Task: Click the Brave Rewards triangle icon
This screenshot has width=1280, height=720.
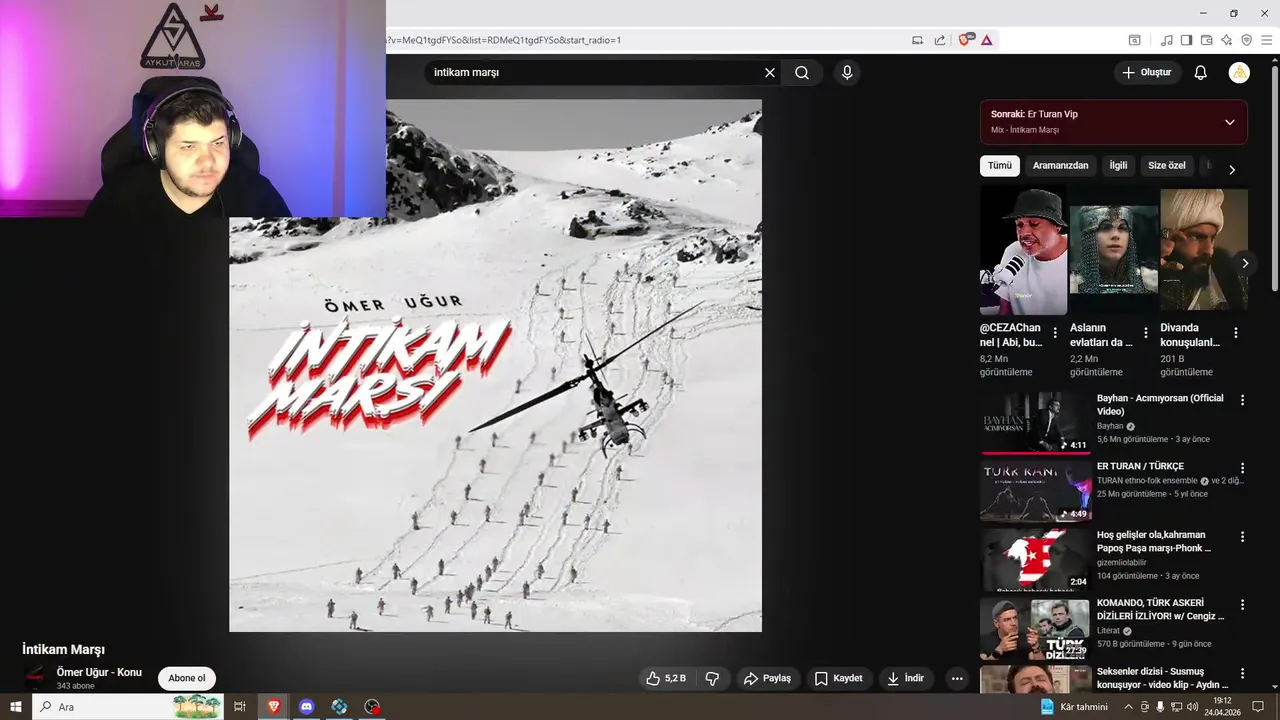Action: point(987,40)
